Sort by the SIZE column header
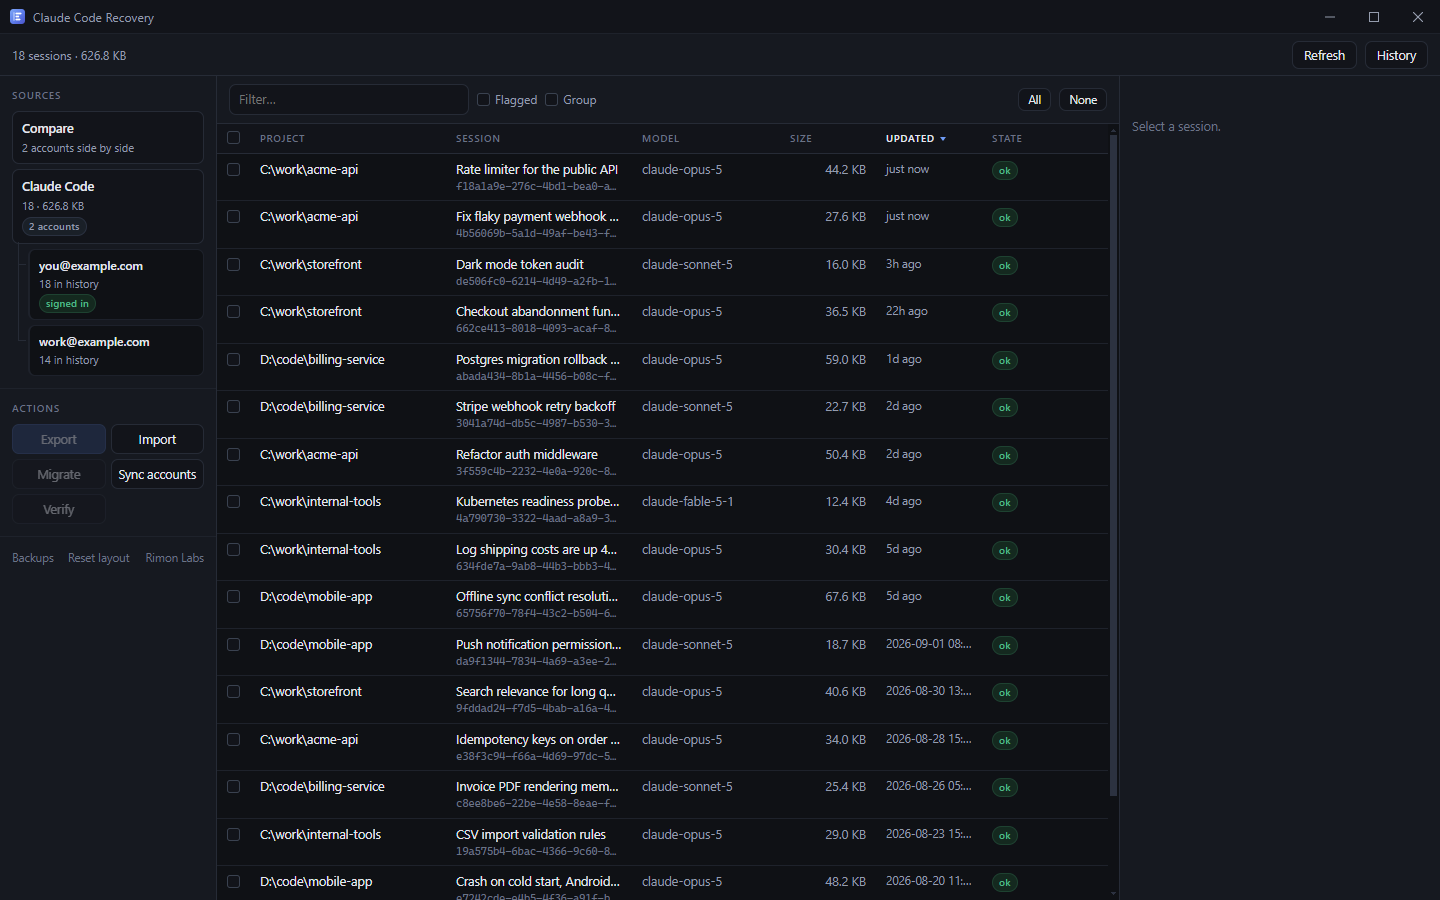Viewport: 1440px width, 900px height. click(801, 139)
